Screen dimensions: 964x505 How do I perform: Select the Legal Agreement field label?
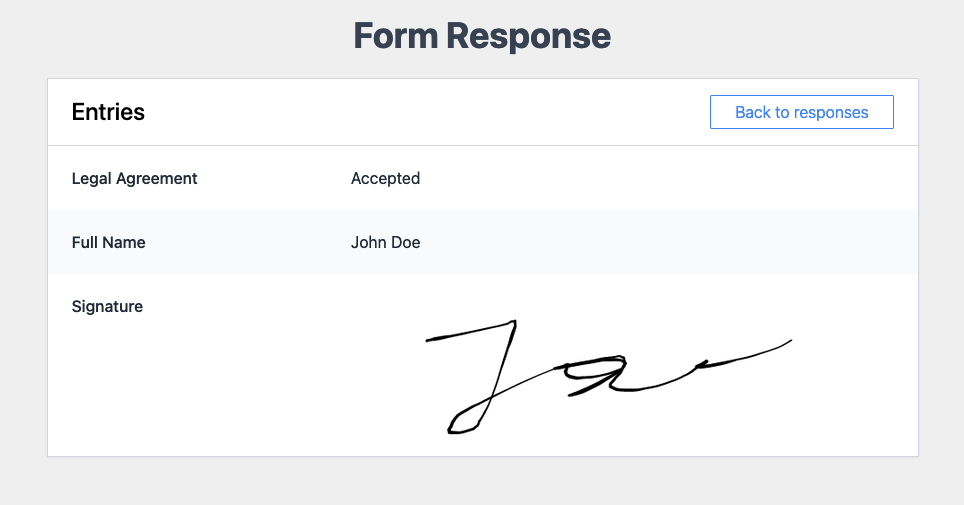135,178
